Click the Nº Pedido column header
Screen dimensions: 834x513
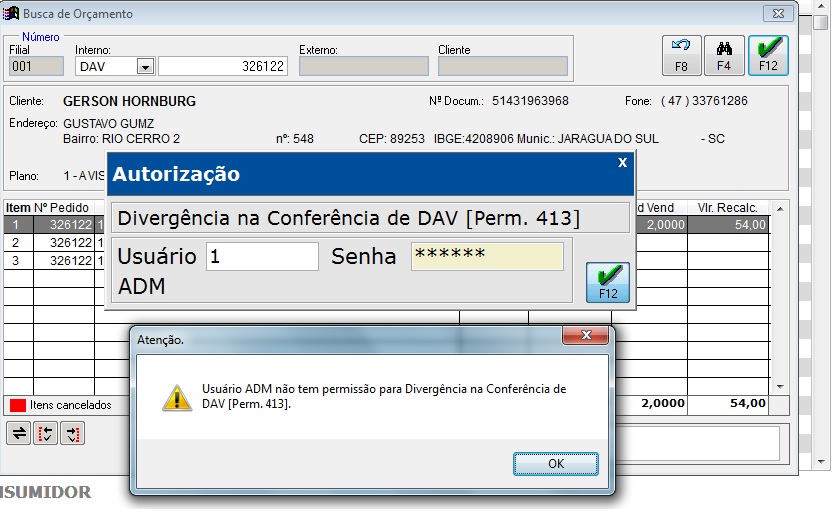click(x=61, y=208)
